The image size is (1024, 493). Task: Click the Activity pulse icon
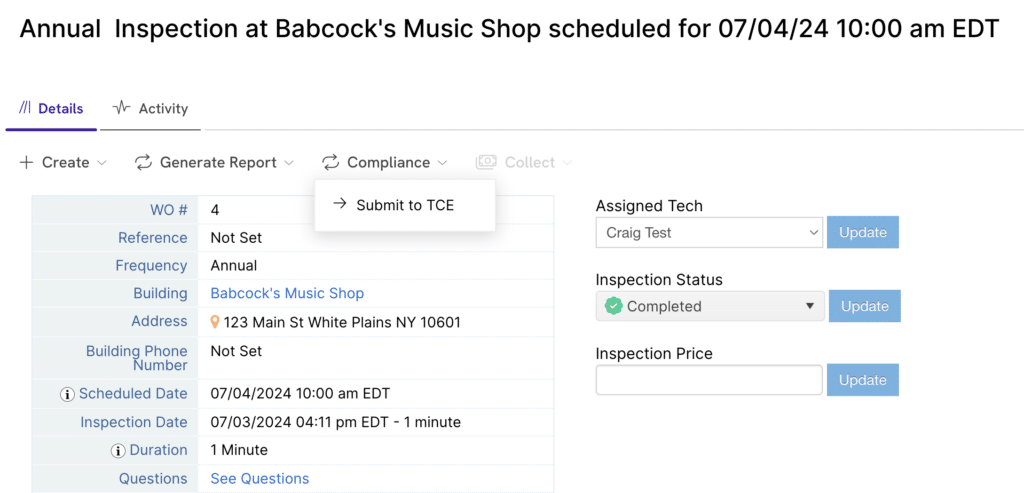point(121,108)
